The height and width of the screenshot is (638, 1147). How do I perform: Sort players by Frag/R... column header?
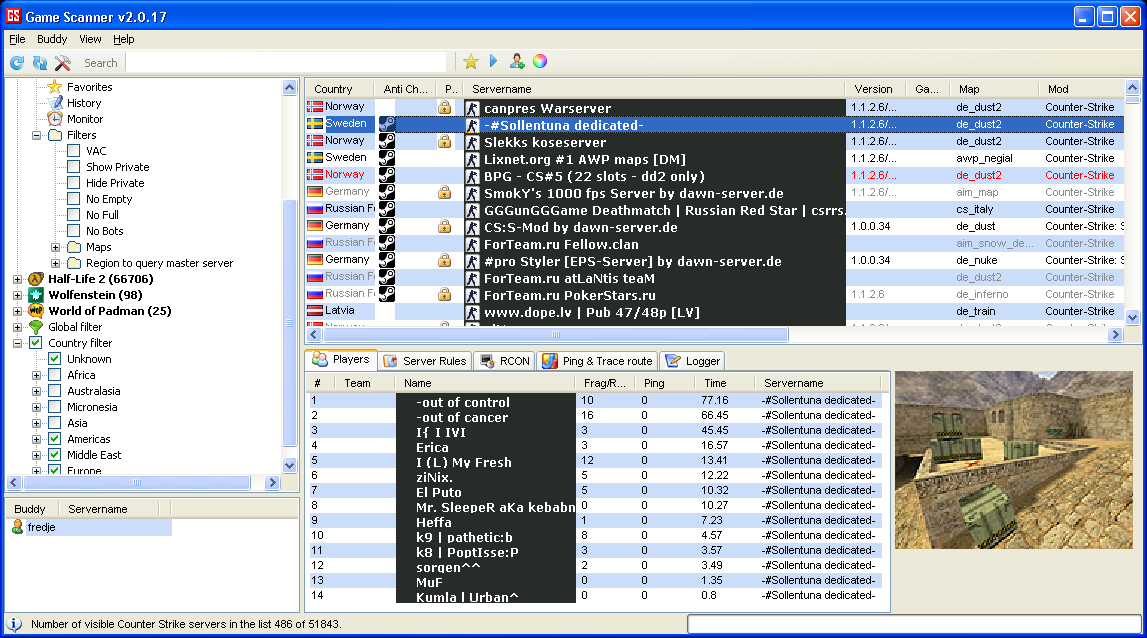pos(604,383)
